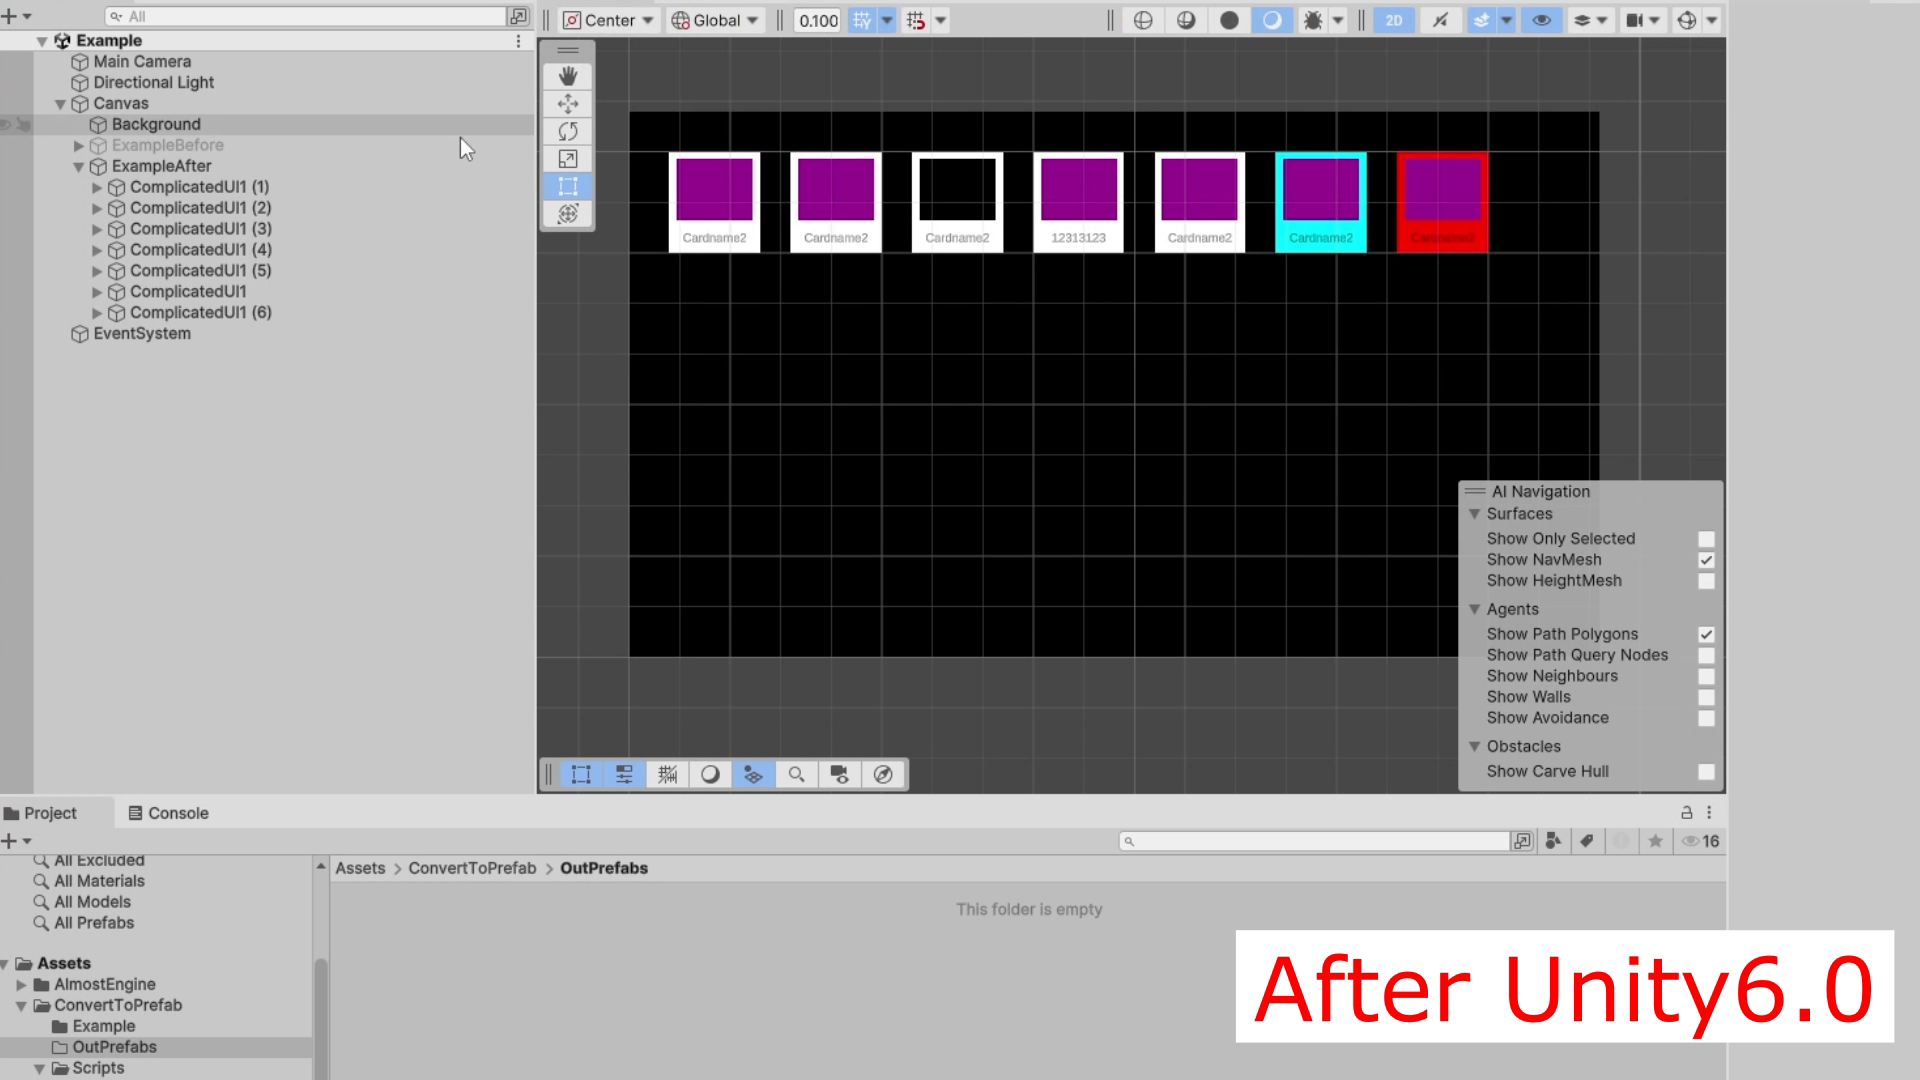1920x1080 pixels.
Task: Select the Move tool
Action: point(568,104)
